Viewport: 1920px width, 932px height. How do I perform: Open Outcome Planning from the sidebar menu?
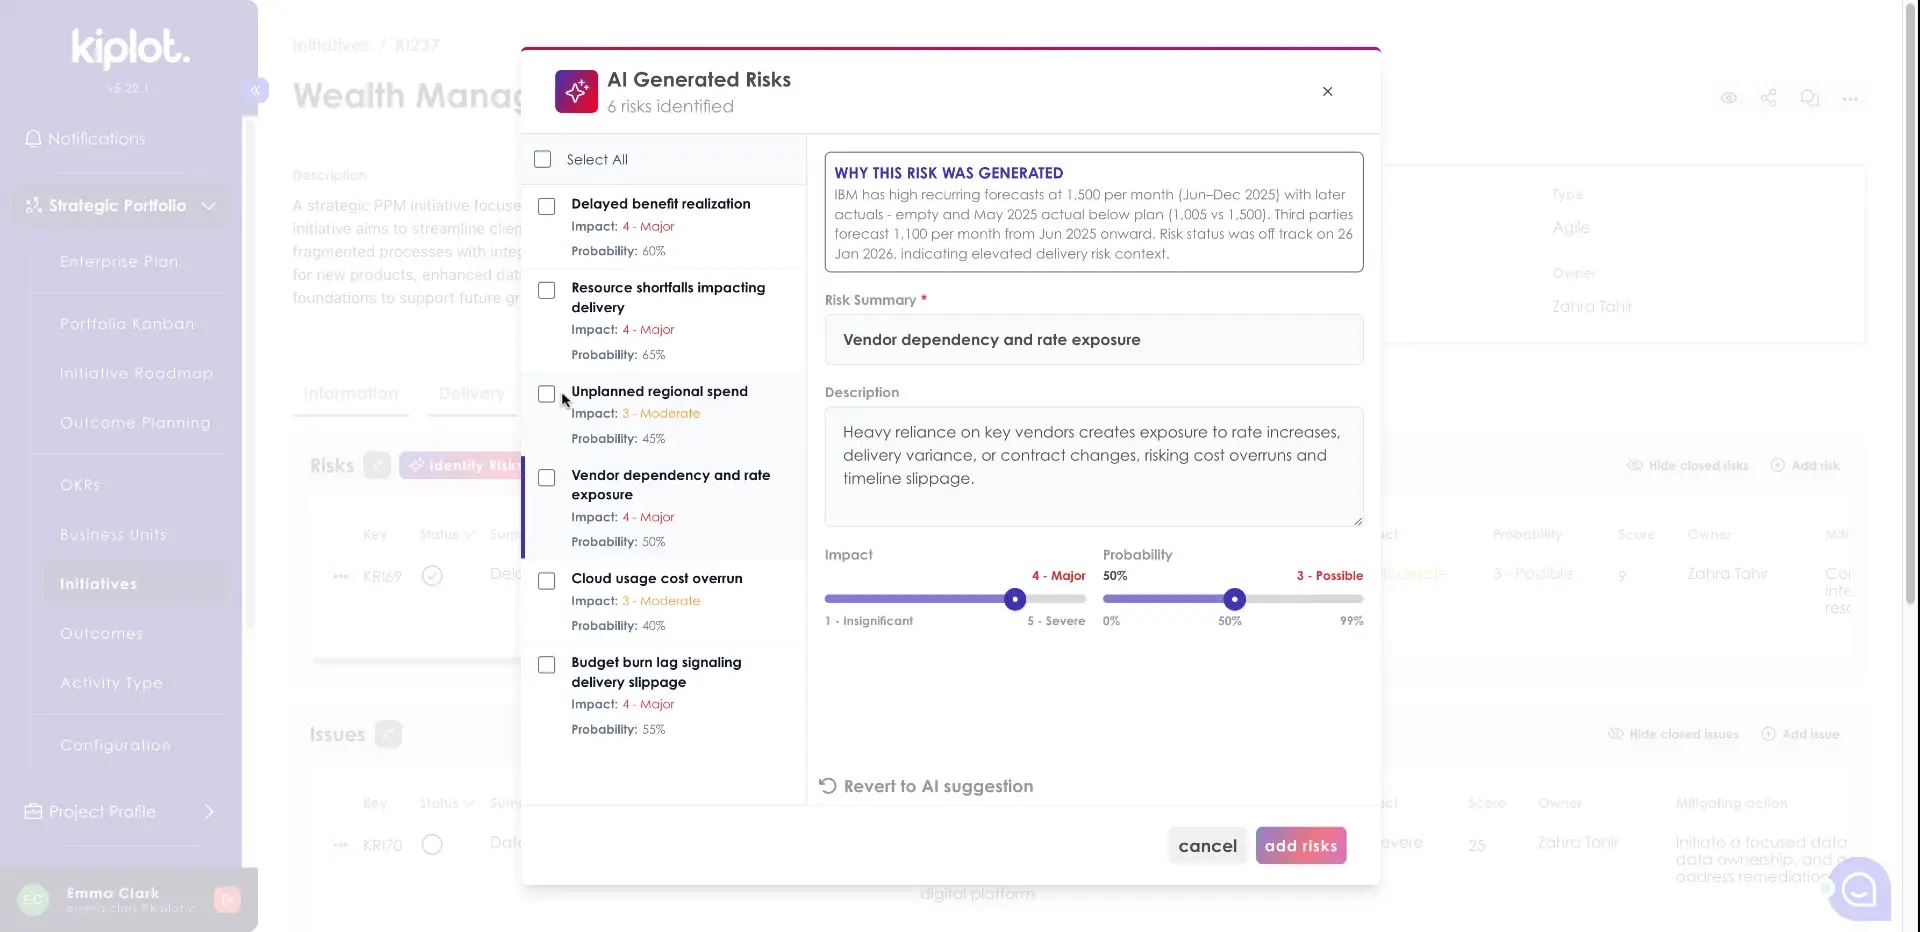coord(136,423)
